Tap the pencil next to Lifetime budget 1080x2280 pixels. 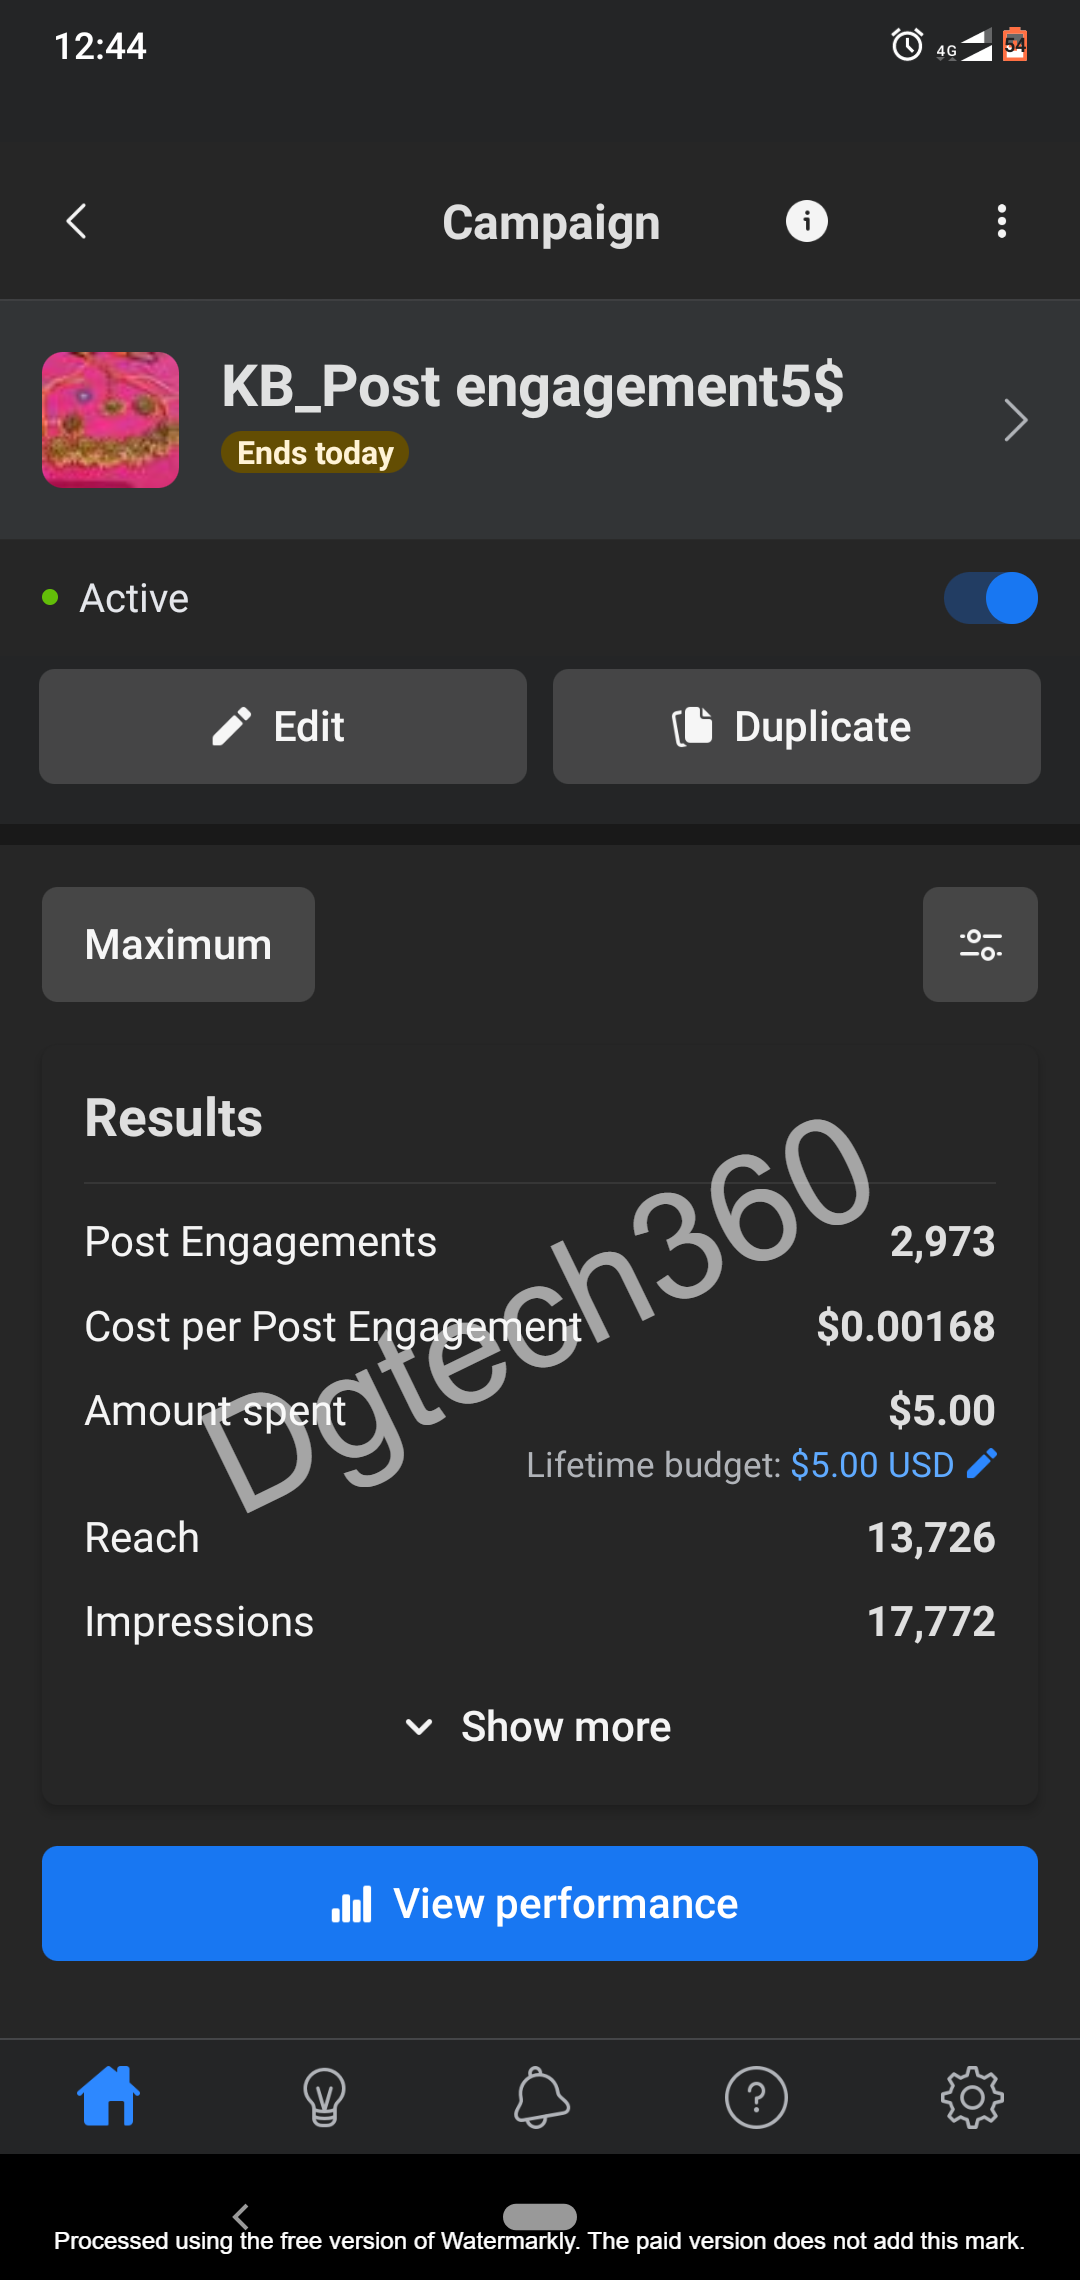[982, 1464]
